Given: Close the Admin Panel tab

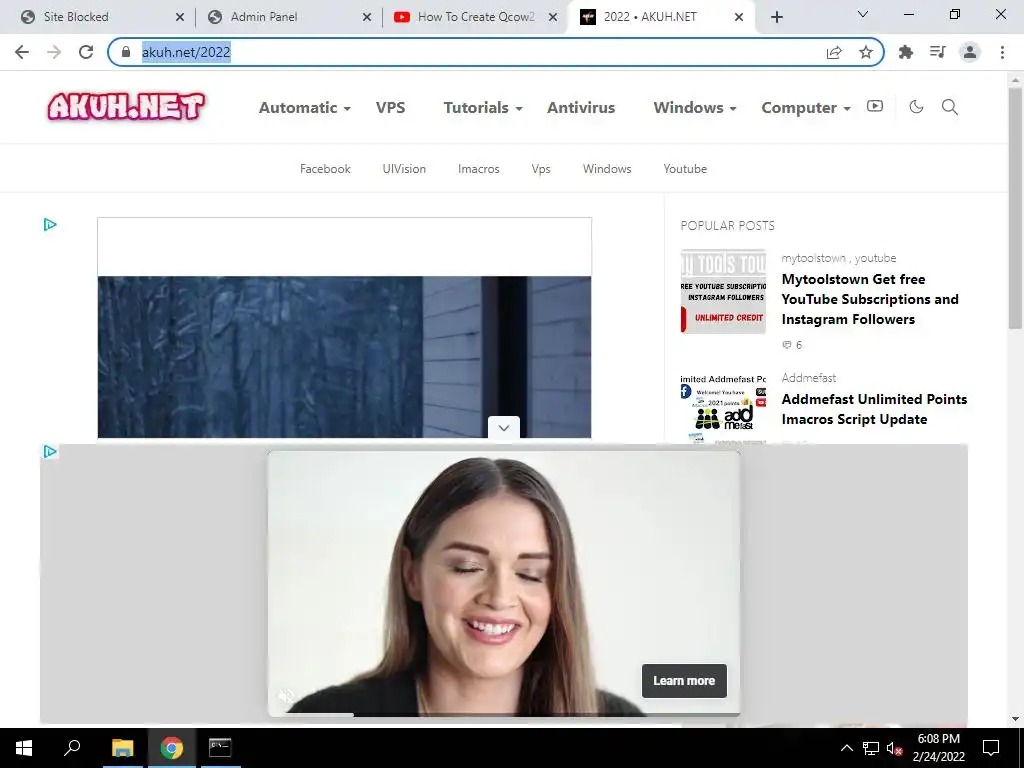Looking at the screenshot, I should coord(367,17).
